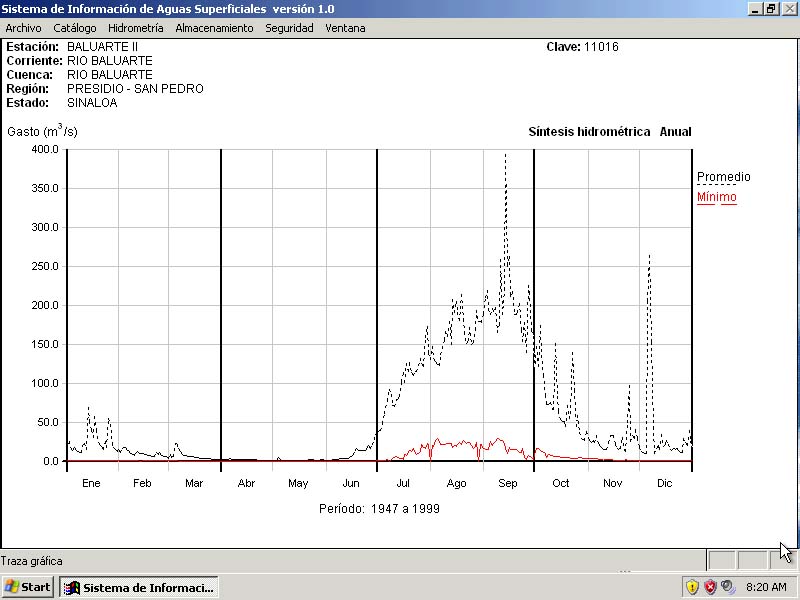Viewport: 800px width, 600px height.
Task: Click the system clock showing 8:20 AM
Action: [766, 587]
